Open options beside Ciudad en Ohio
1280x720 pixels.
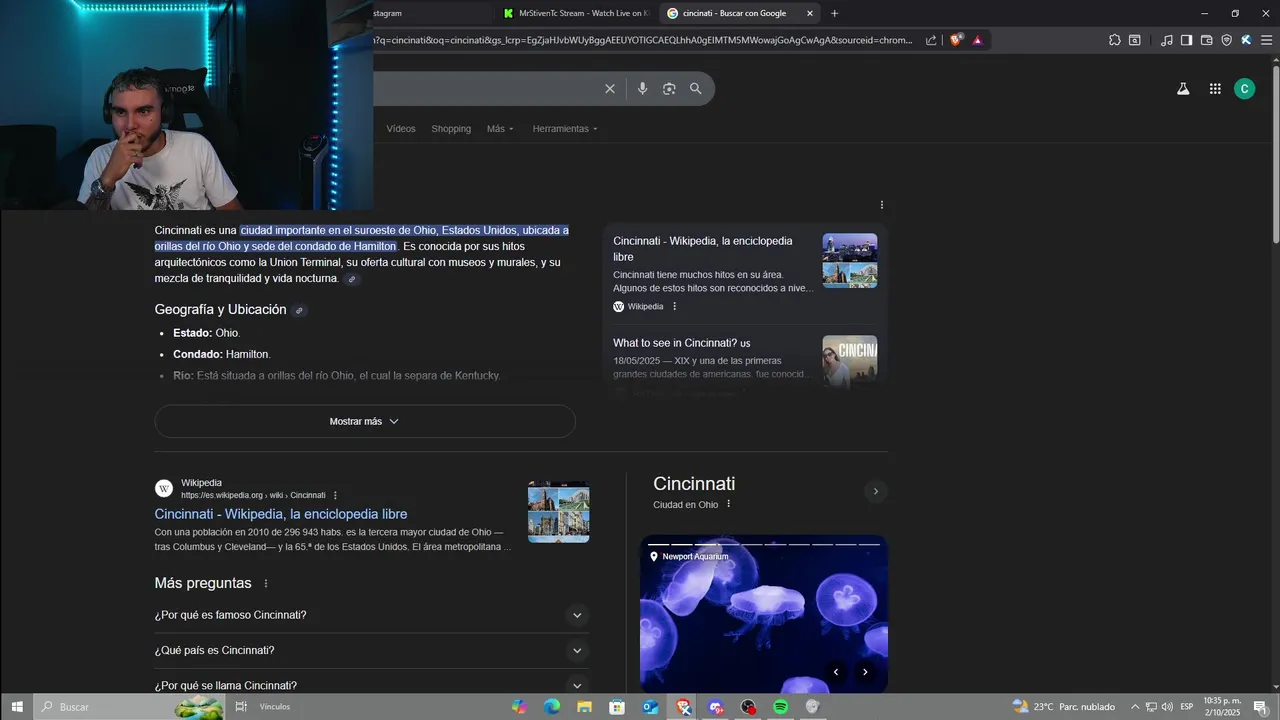(728, 504)
